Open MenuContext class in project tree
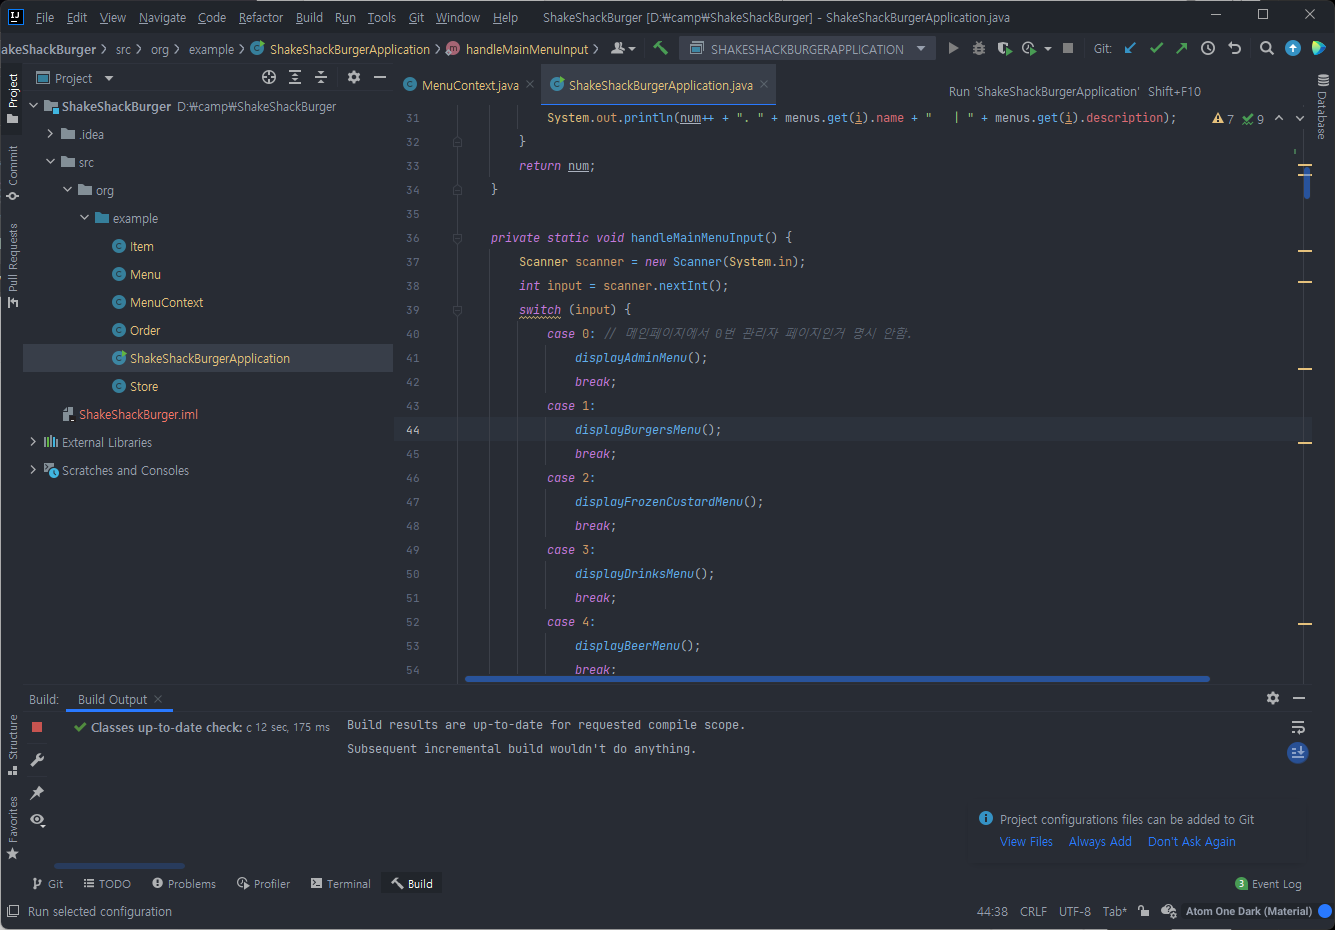This screenshot has width=1335, height=930. click(x=166, y=302)
